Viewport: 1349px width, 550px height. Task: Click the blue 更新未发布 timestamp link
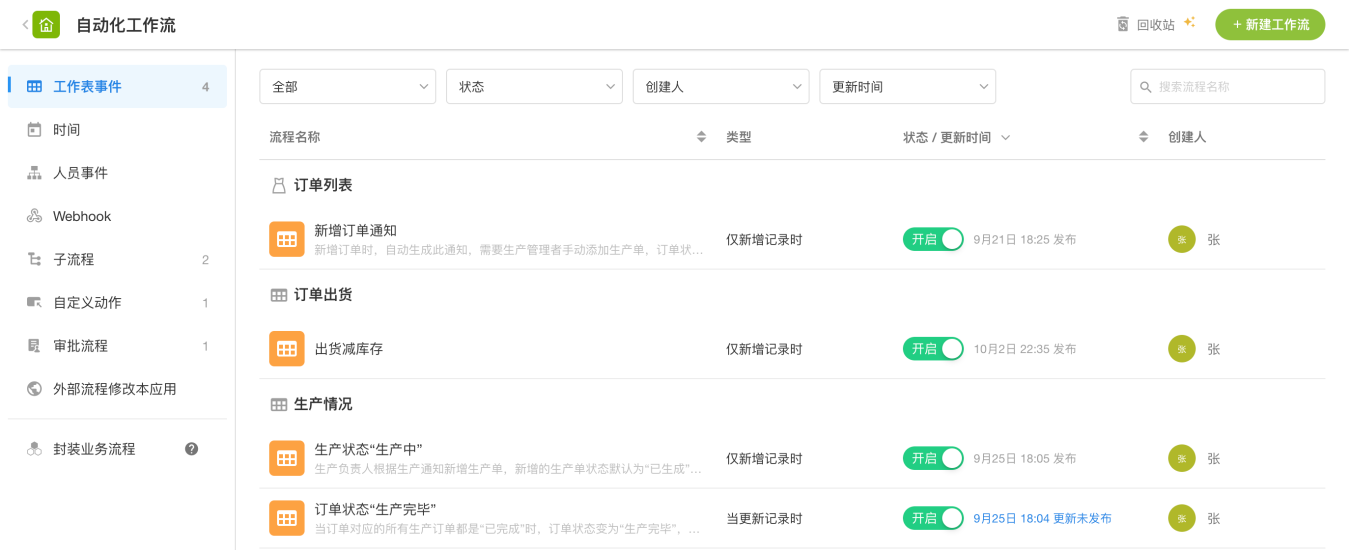pyautogui.click(x=1042, y=518)
